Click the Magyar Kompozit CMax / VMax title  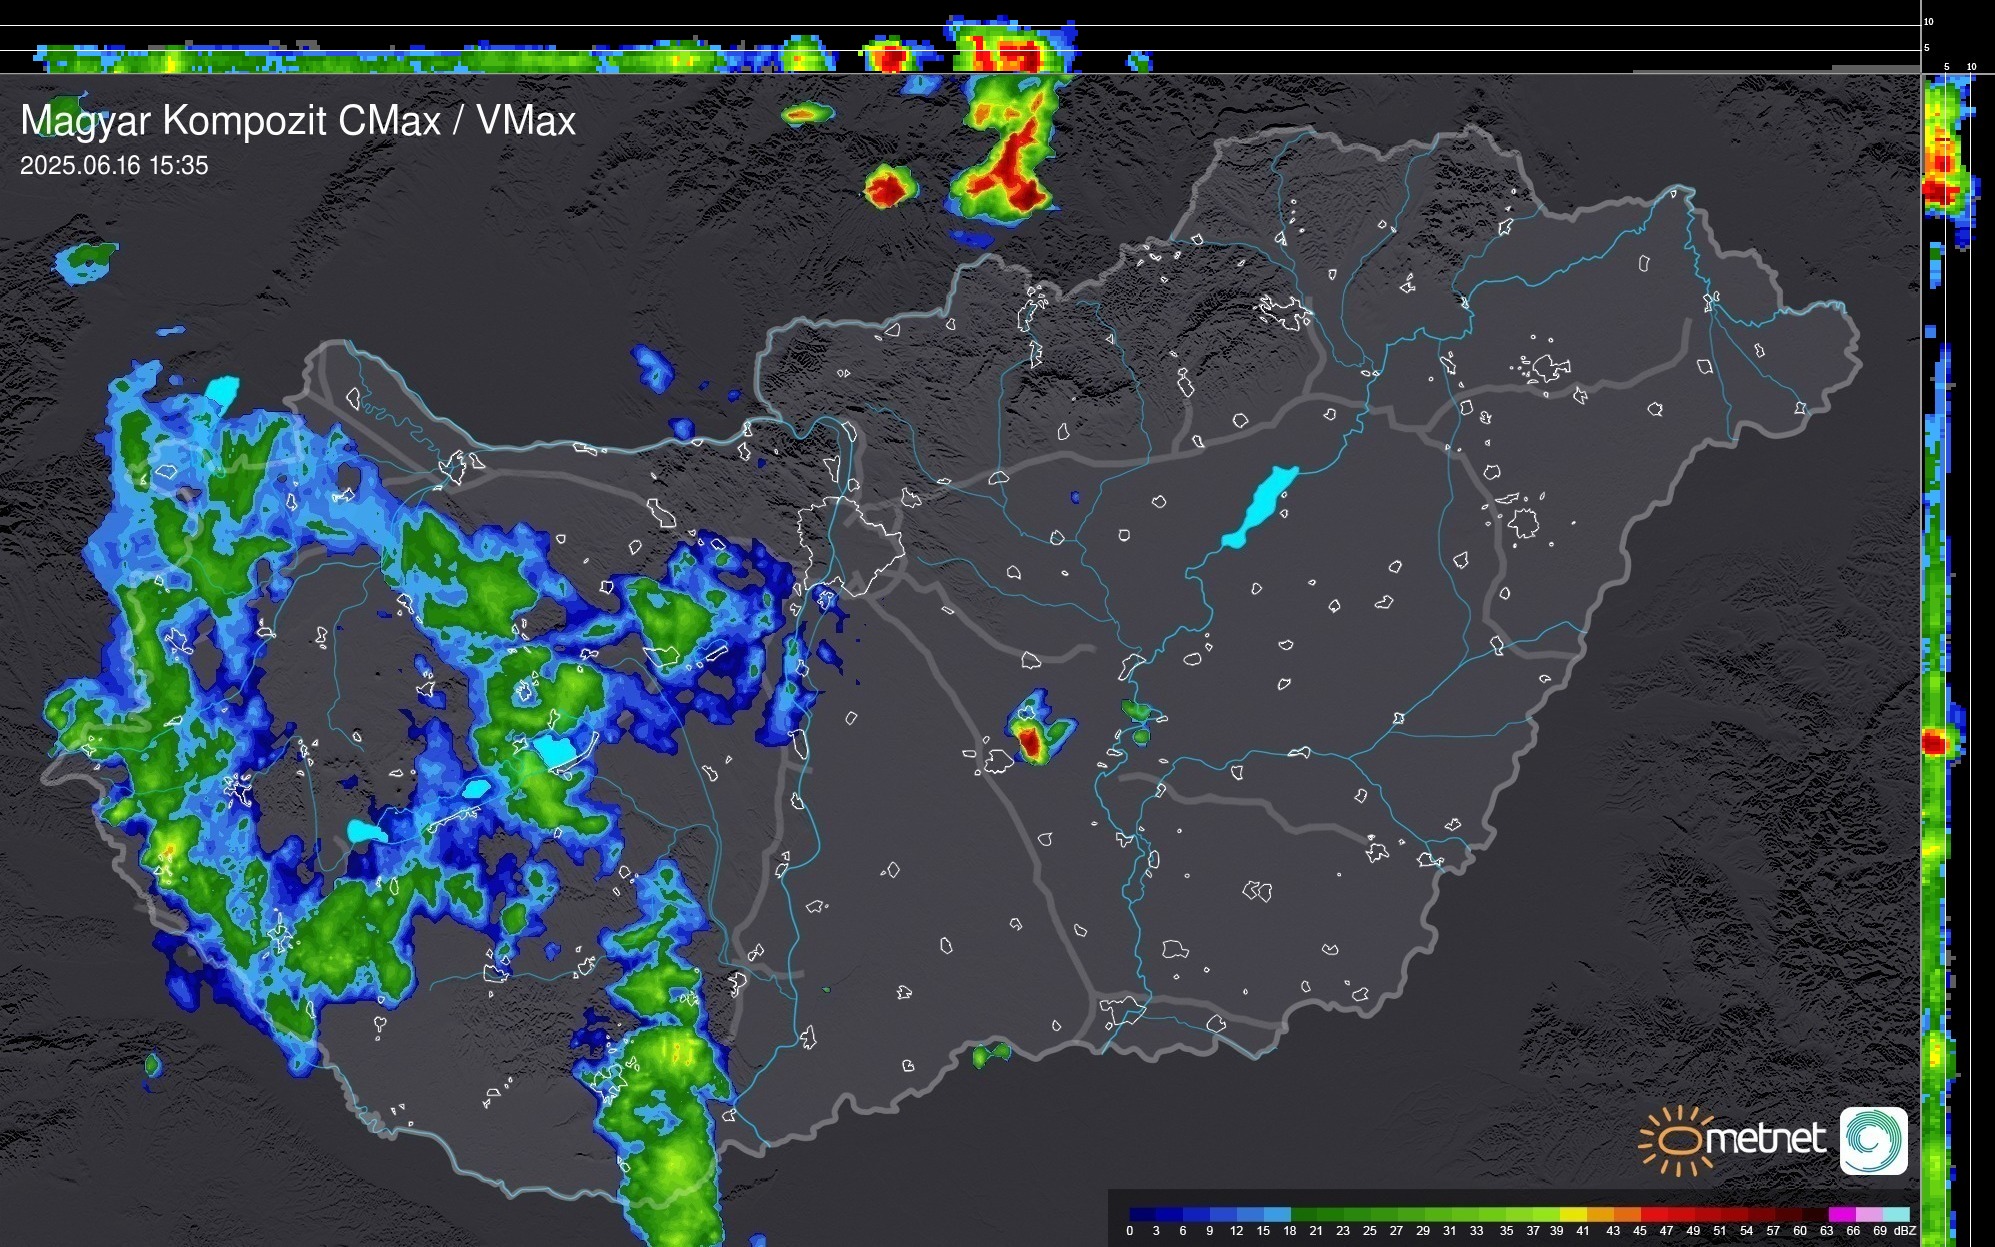point(298,121)
